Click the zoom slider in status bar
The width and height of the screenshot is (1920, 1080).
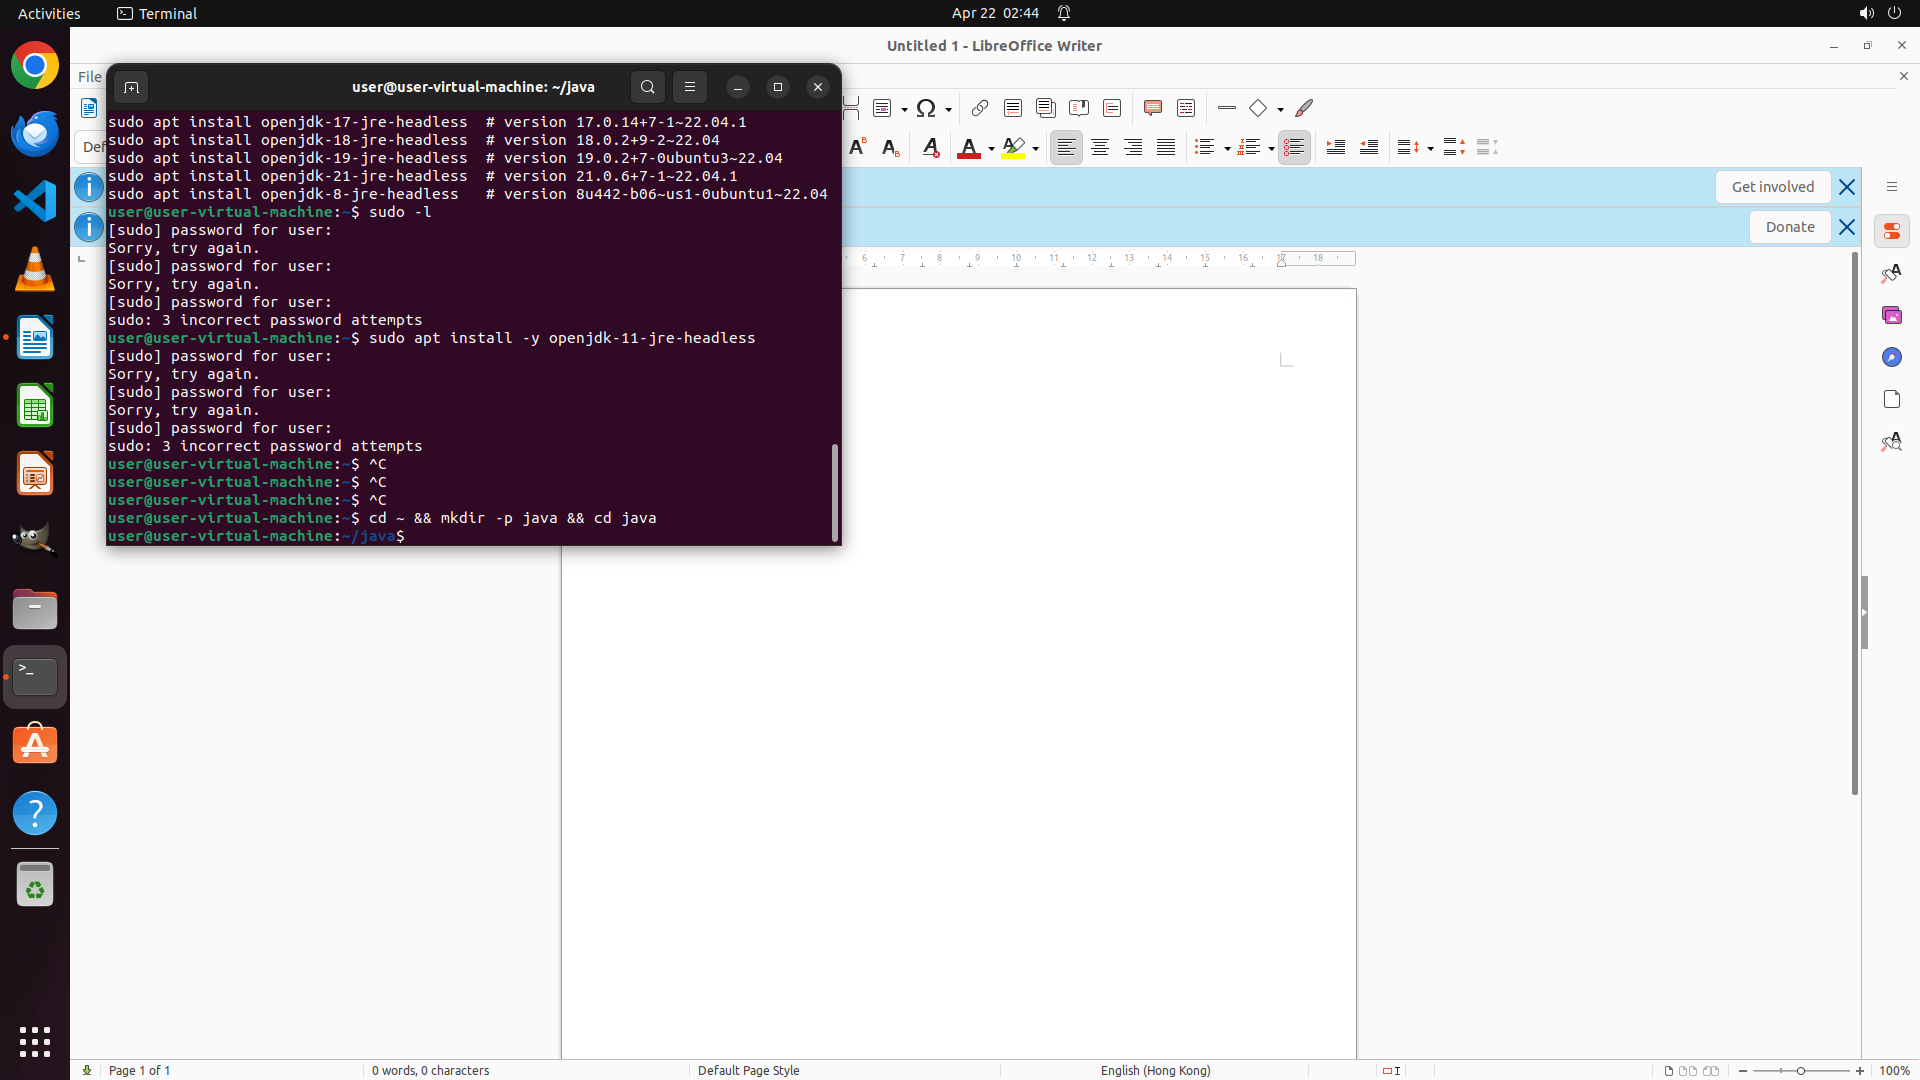coord(1800,1070)
